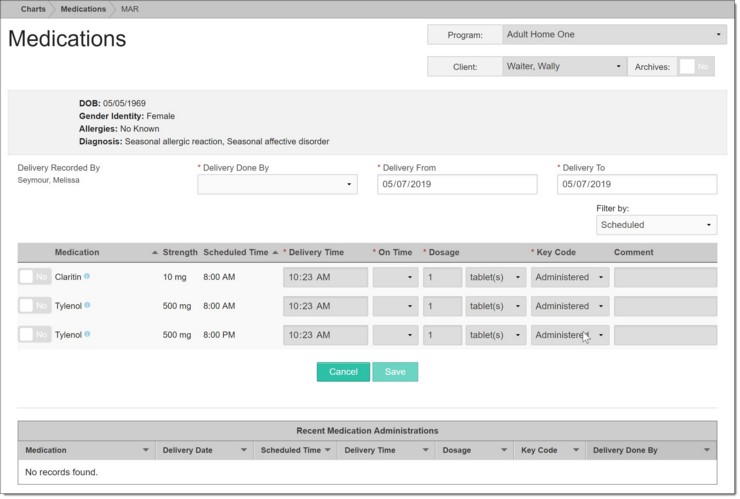Toggle the Claritin row switch on

point(35,277)
